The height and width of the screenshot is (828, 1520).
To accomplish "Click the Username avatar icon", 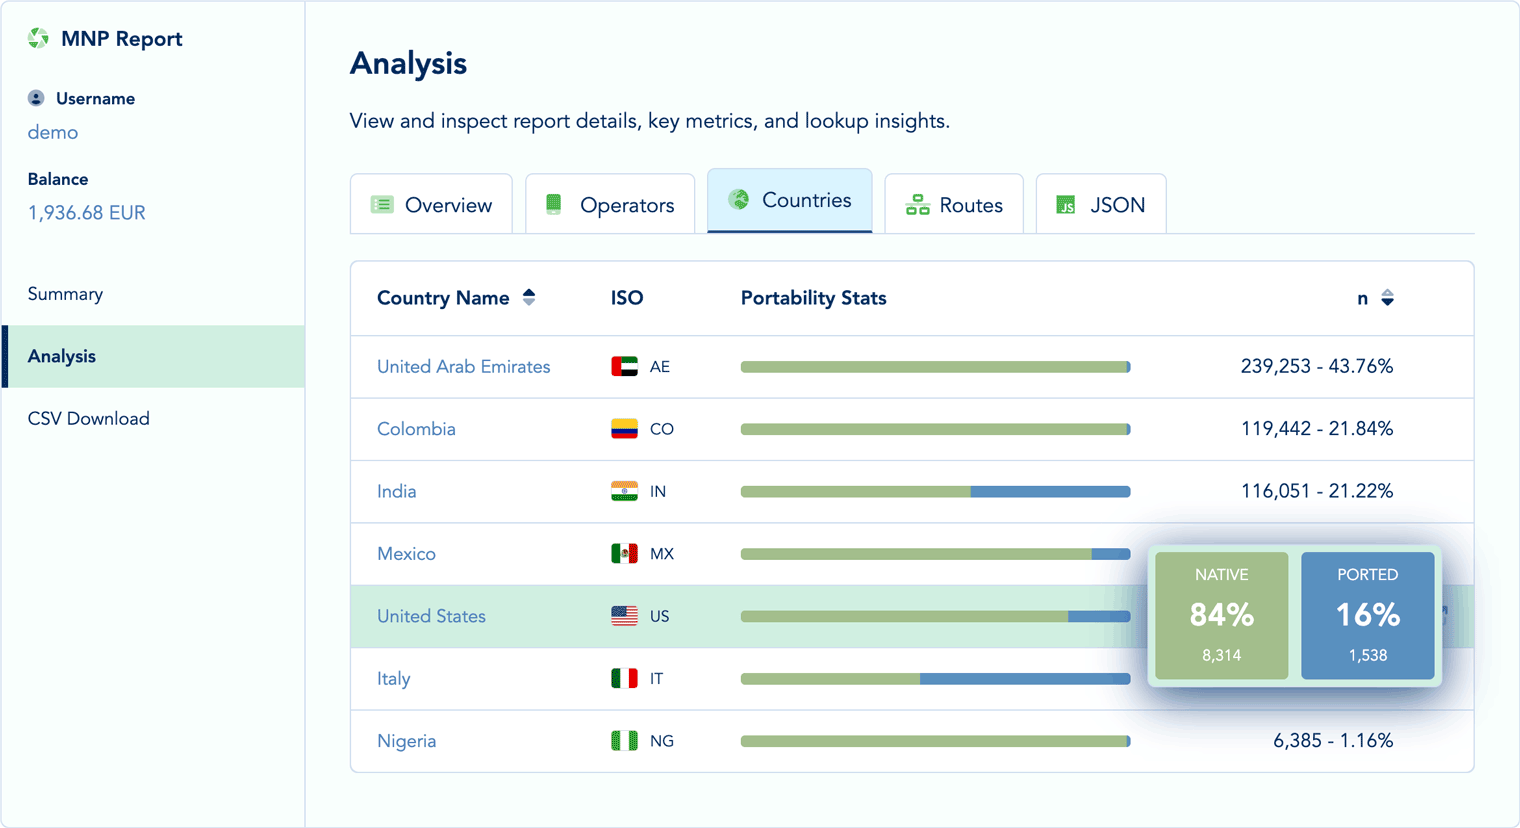I will pos(36,98).
